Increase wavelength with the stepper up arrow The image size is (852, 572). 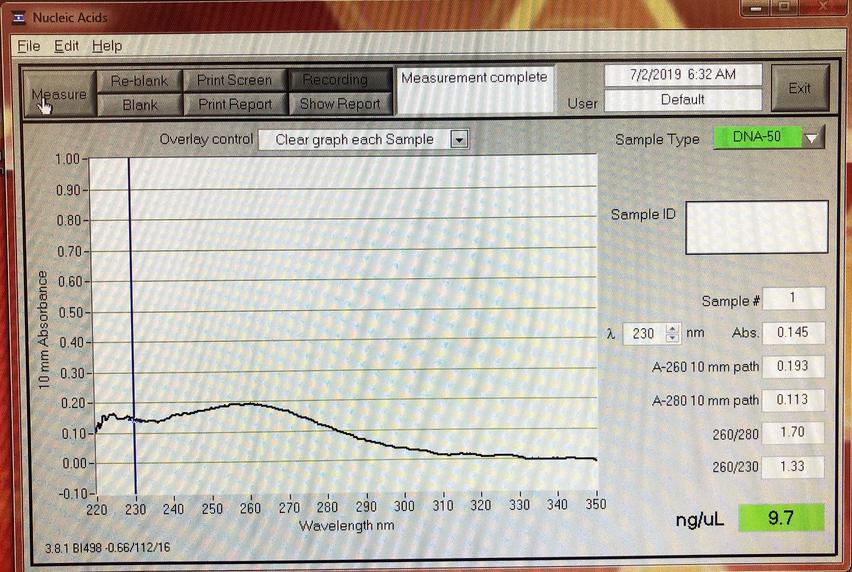point(672,329)
